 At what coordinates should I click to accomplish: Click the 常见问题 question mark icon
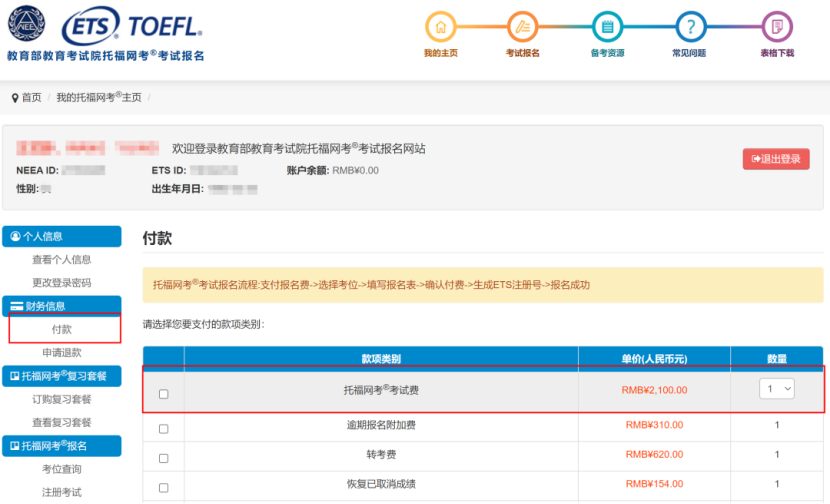point(690,26)
